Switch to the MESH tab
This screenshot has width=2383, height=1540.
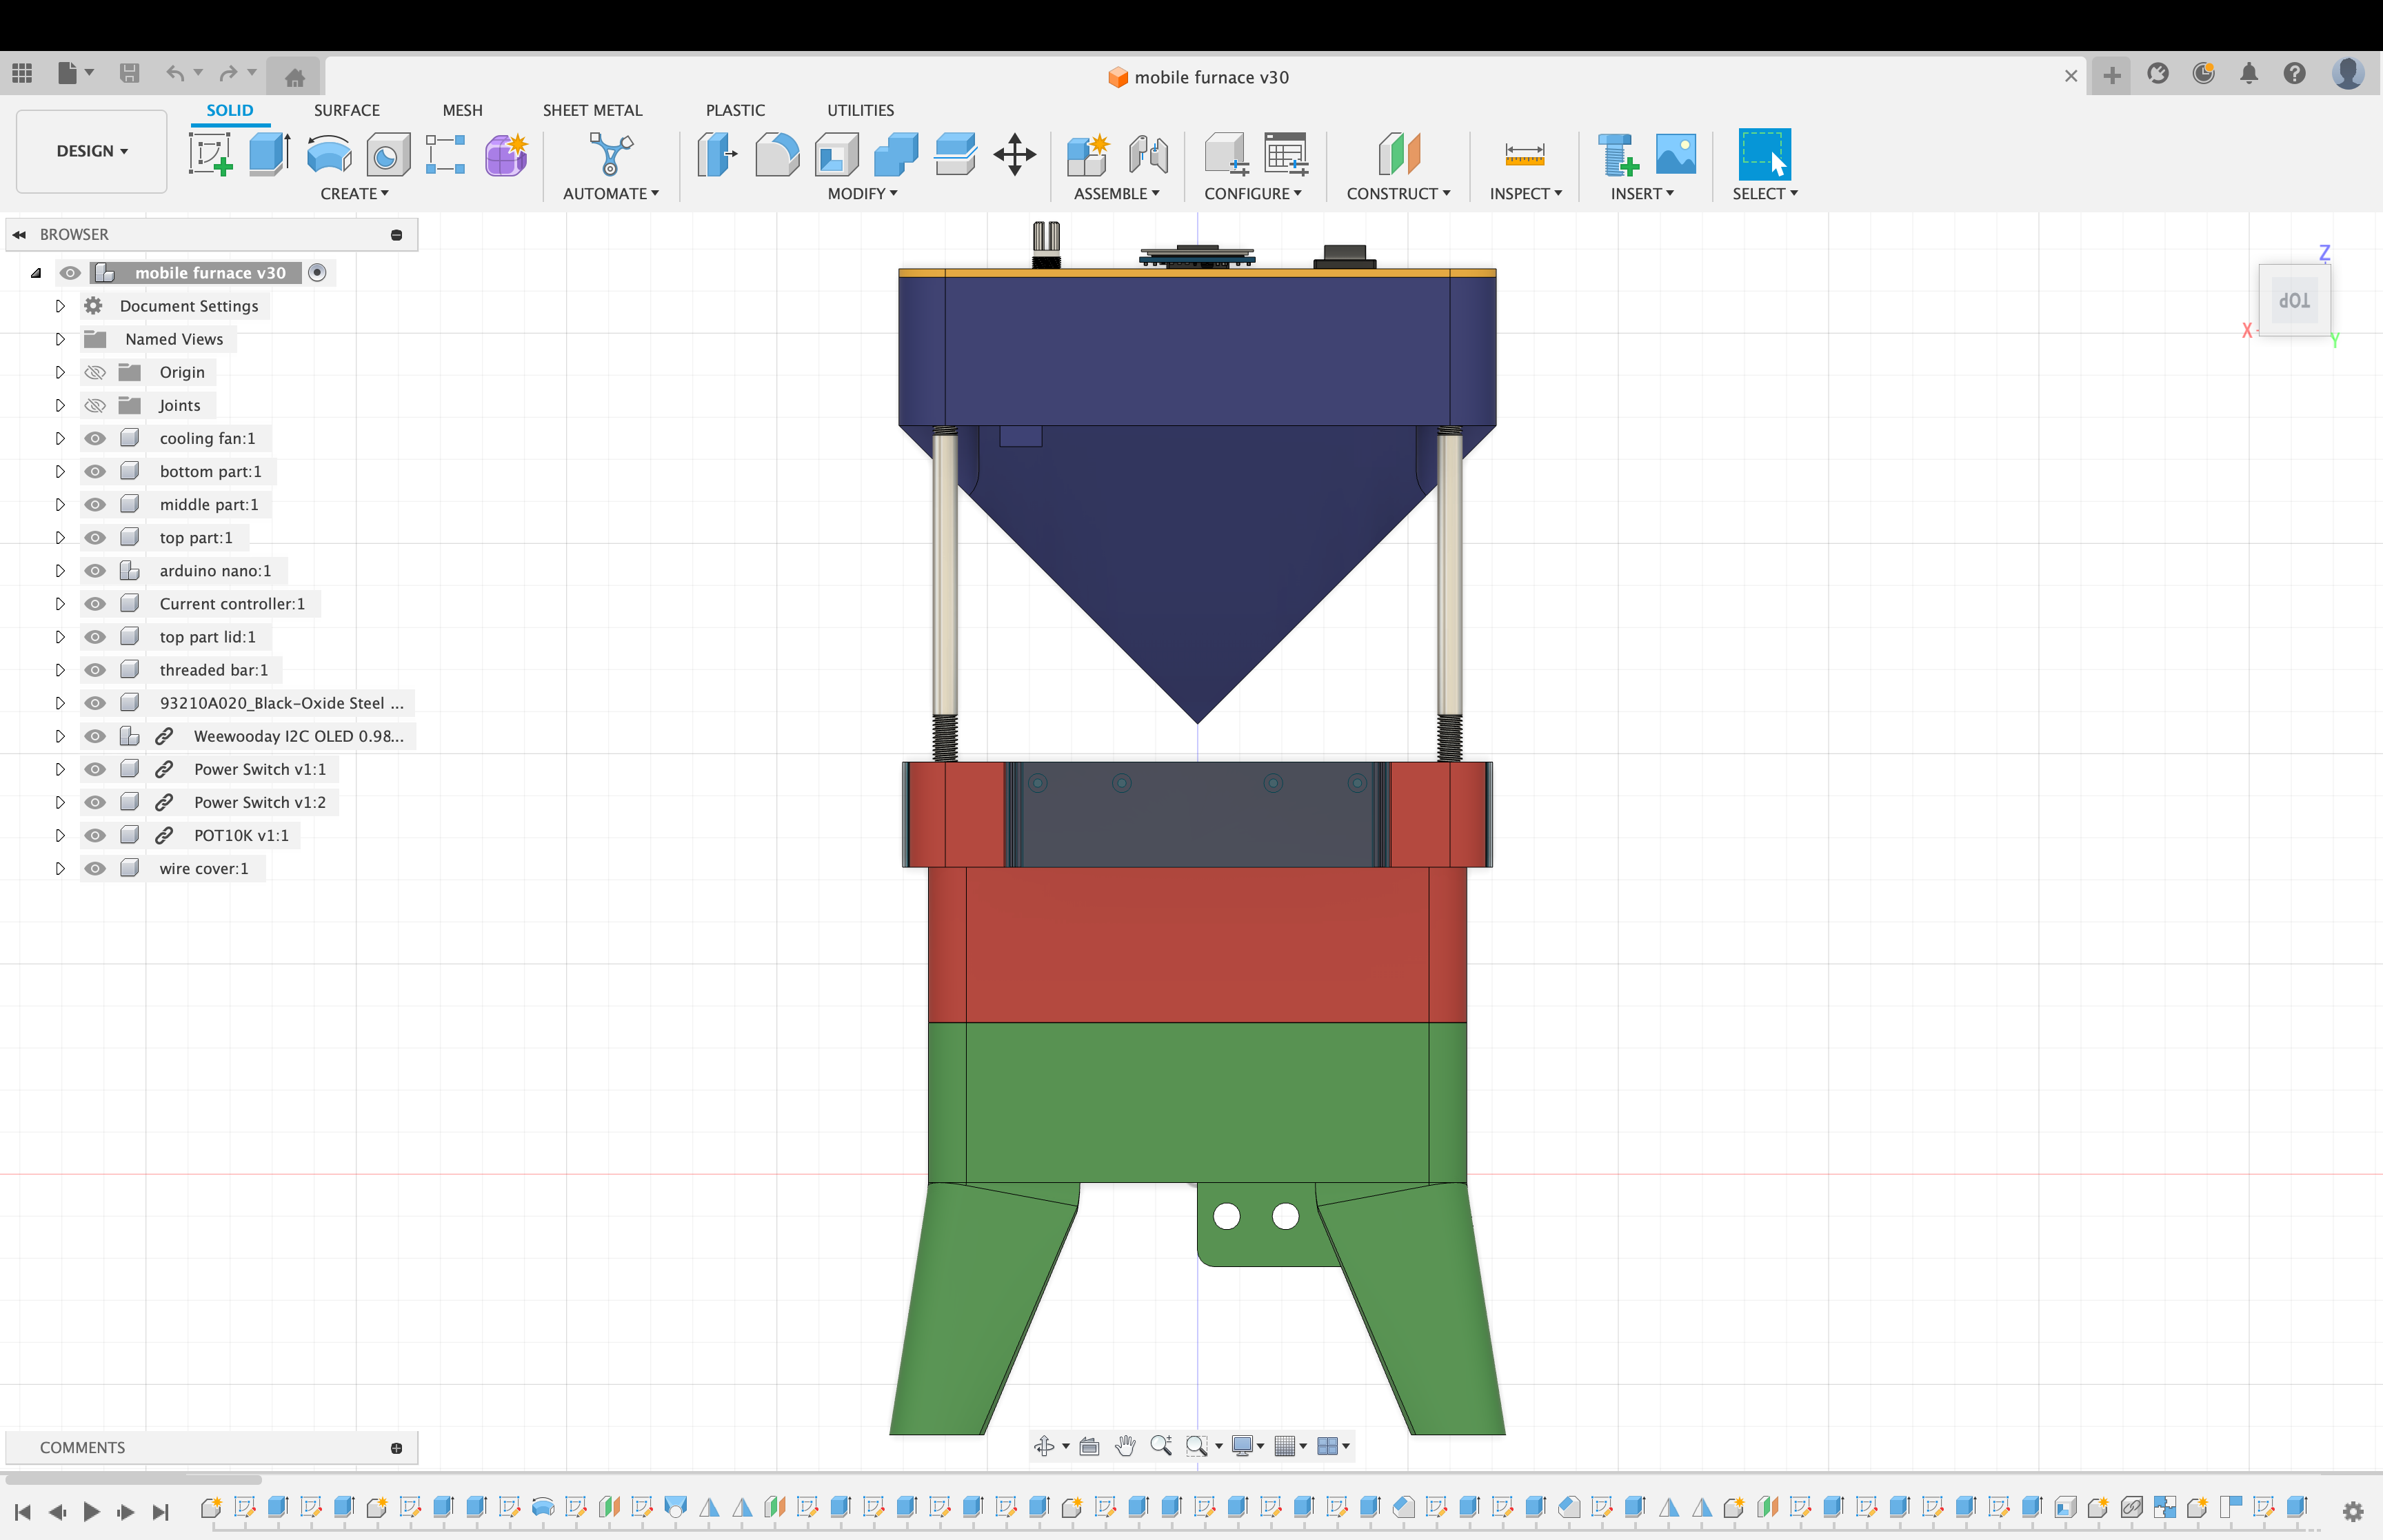462,110
